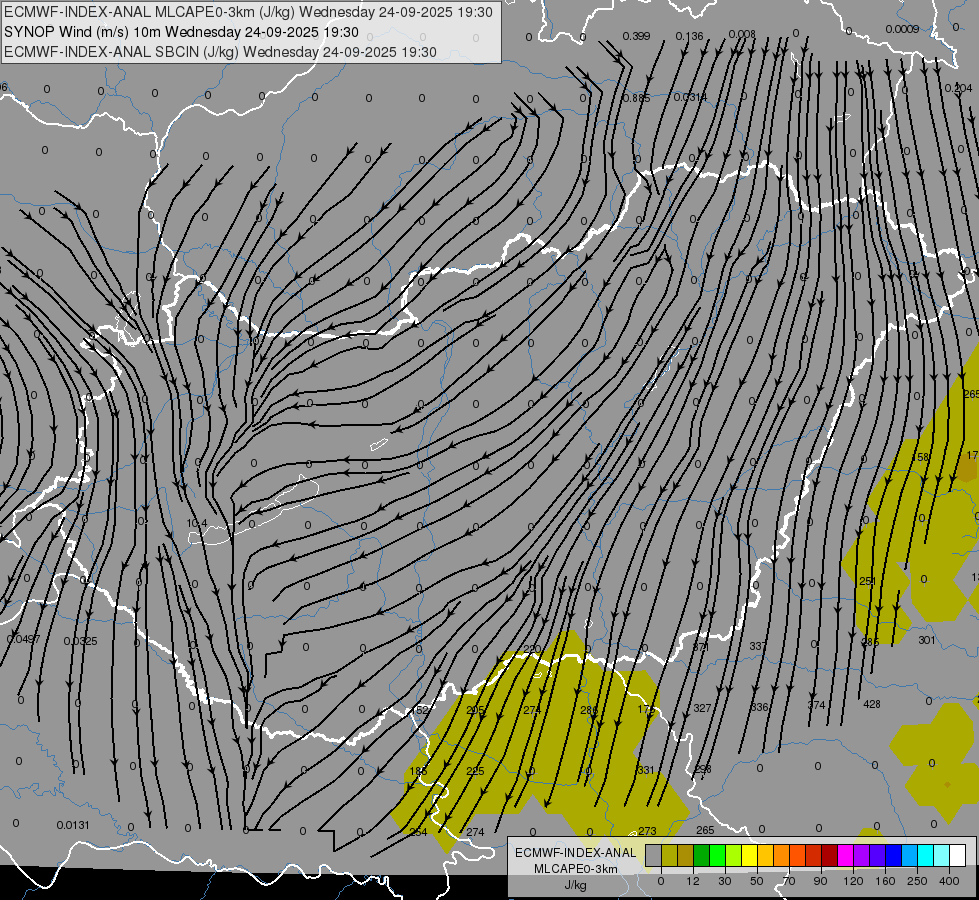Image resolution: width=979 pixels, height=900 pixels.
Task: Click the map value 301
Action: pos(927,640)
